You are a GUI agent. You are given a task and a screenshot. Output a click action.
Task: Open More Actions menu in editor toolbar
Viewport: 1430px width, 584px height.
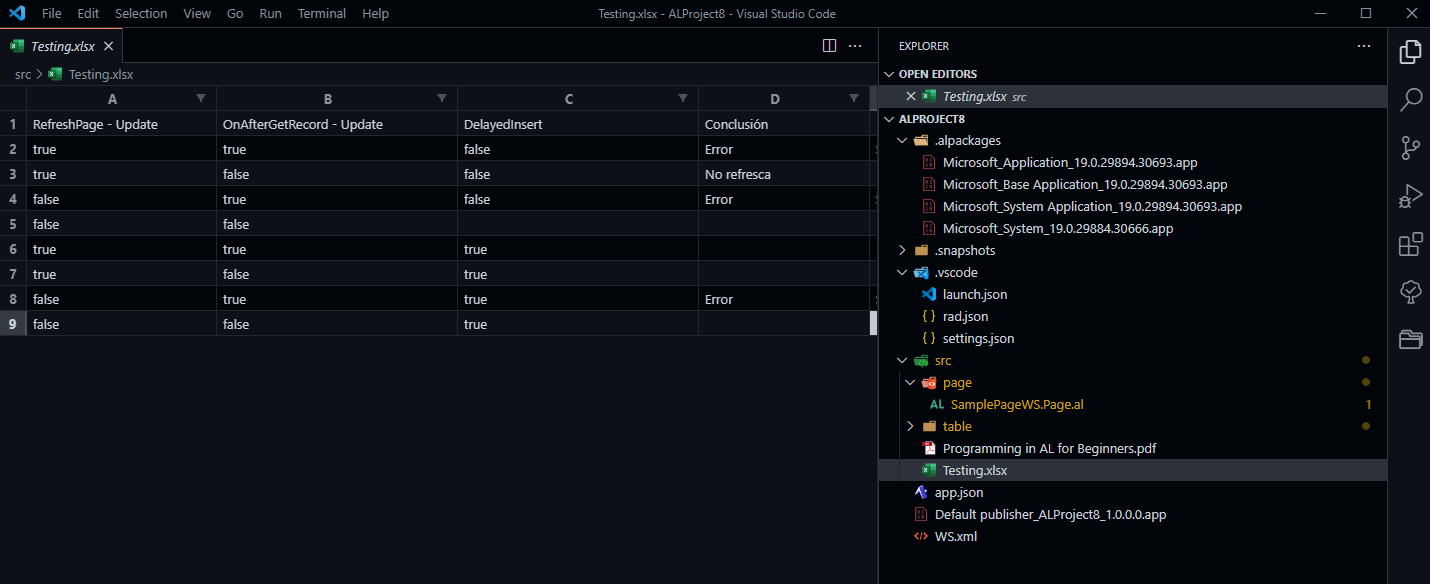point(855,45)
